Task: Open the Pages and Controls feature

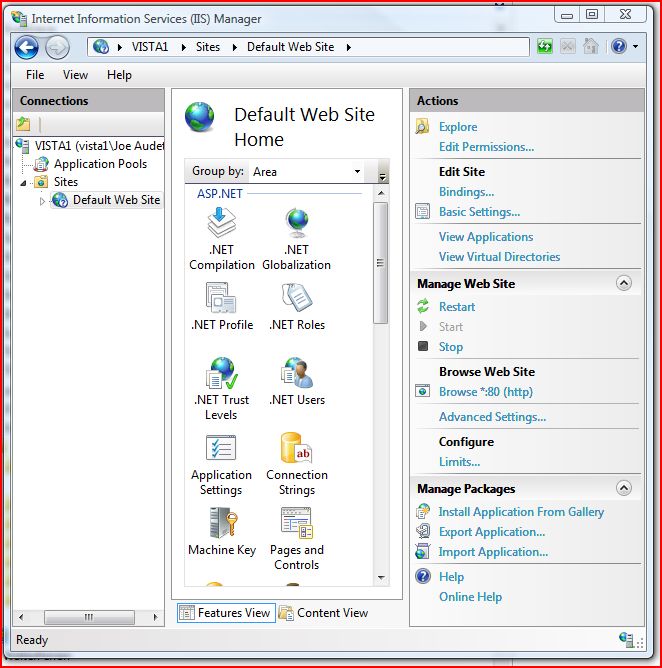Action: (297, 539)
